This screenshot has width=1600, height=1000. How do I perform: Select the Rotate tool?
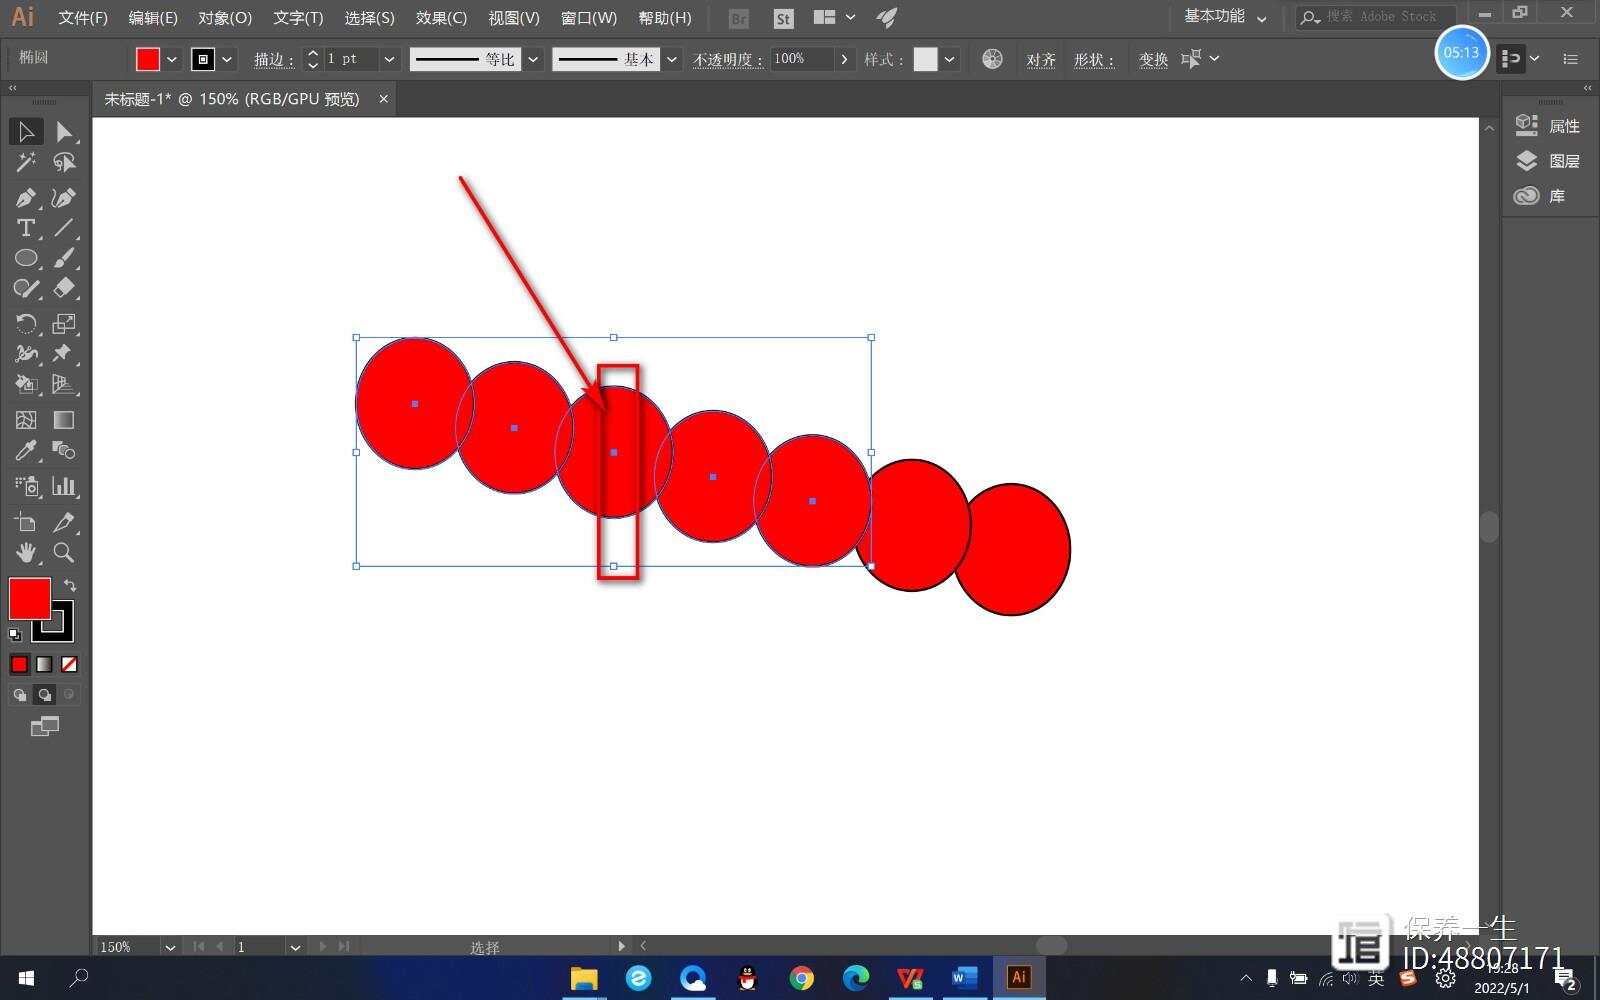click(x=26, y=324)
